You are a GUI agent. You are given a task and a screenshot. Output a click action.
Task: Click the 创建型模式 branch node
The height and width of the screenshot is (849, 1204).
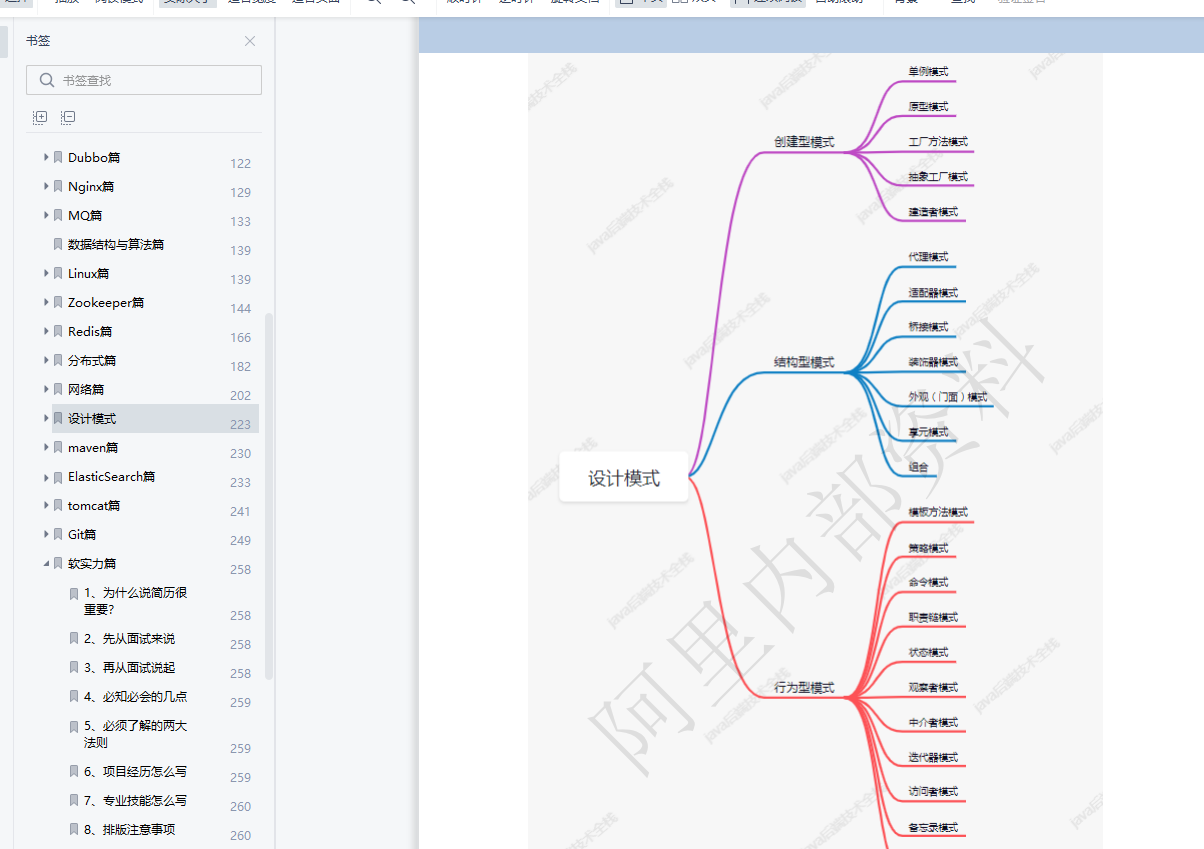[804, 142]
